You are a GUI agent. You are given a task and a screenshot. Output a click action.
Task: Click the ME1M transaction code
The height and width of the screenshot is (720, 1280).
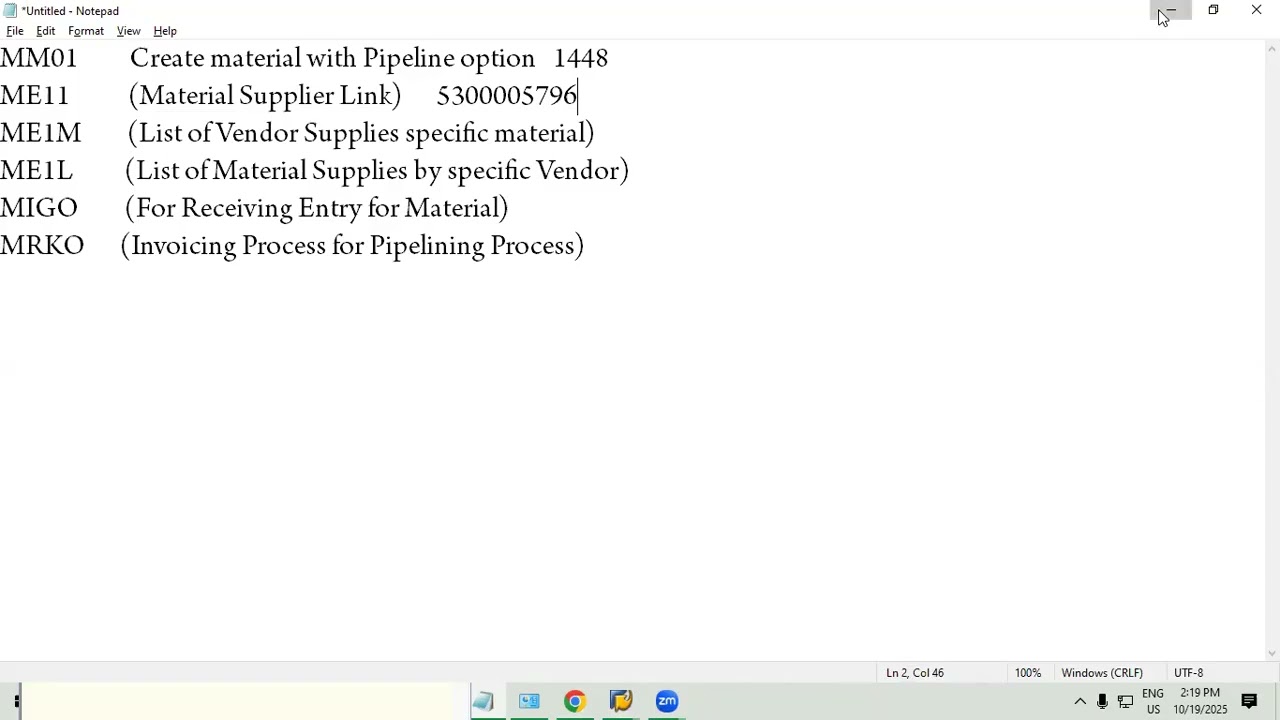click(x=41, y=133)
